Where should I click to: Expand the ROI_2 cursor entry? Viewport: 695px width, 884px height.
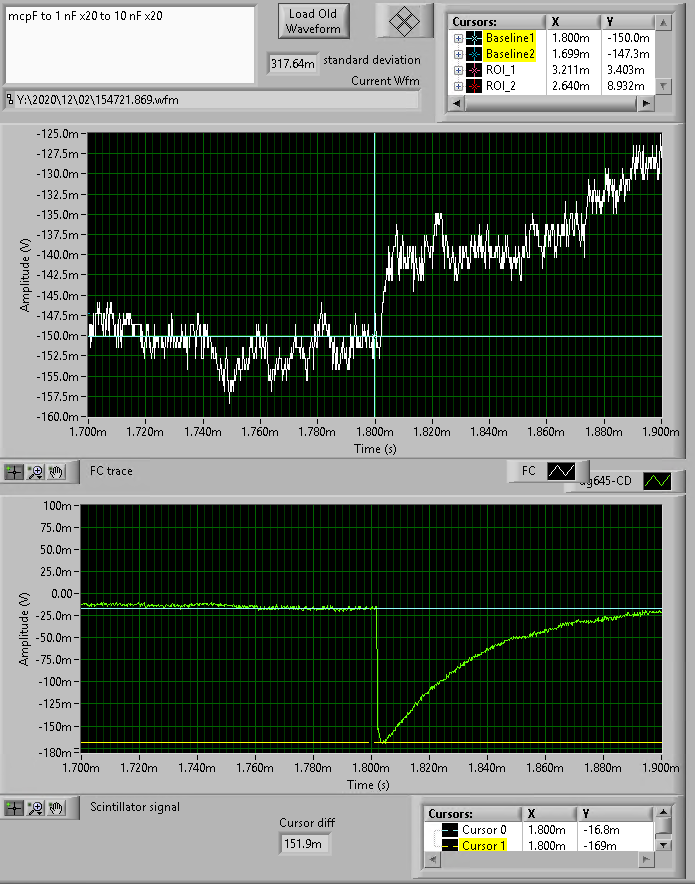pyautogui.click(x=458, y=86)
